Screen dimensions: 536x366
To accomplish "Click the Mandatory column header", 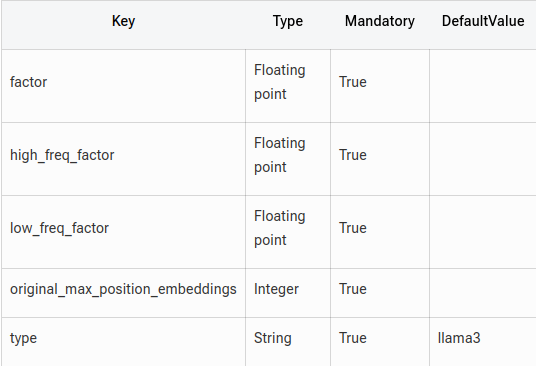I will tap(380, 21).
